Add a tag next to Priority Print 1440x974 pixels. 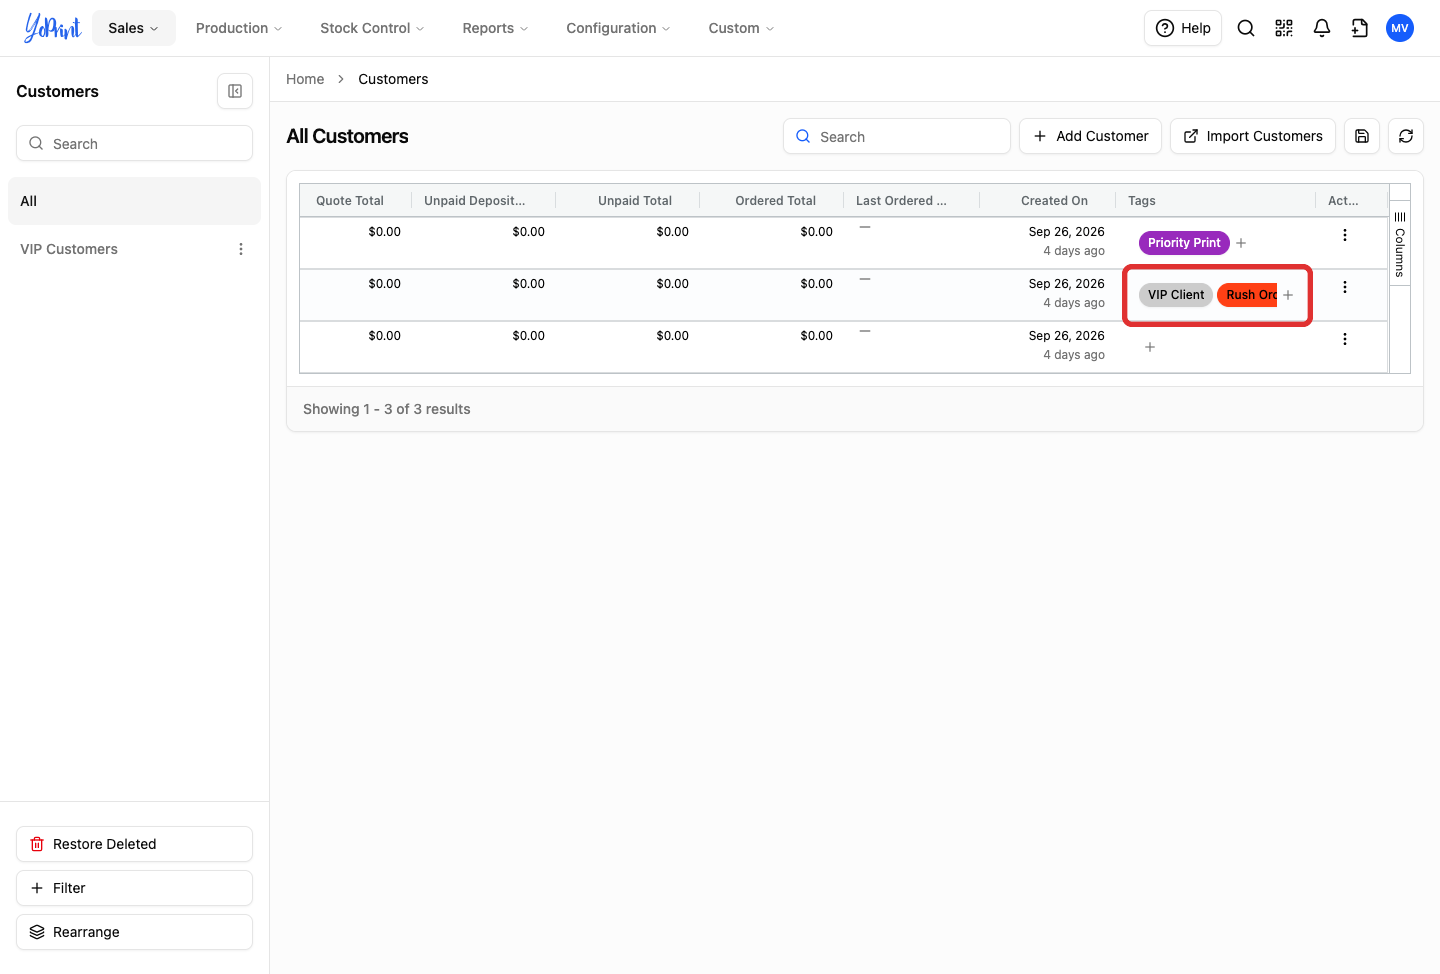[1241, 243]
